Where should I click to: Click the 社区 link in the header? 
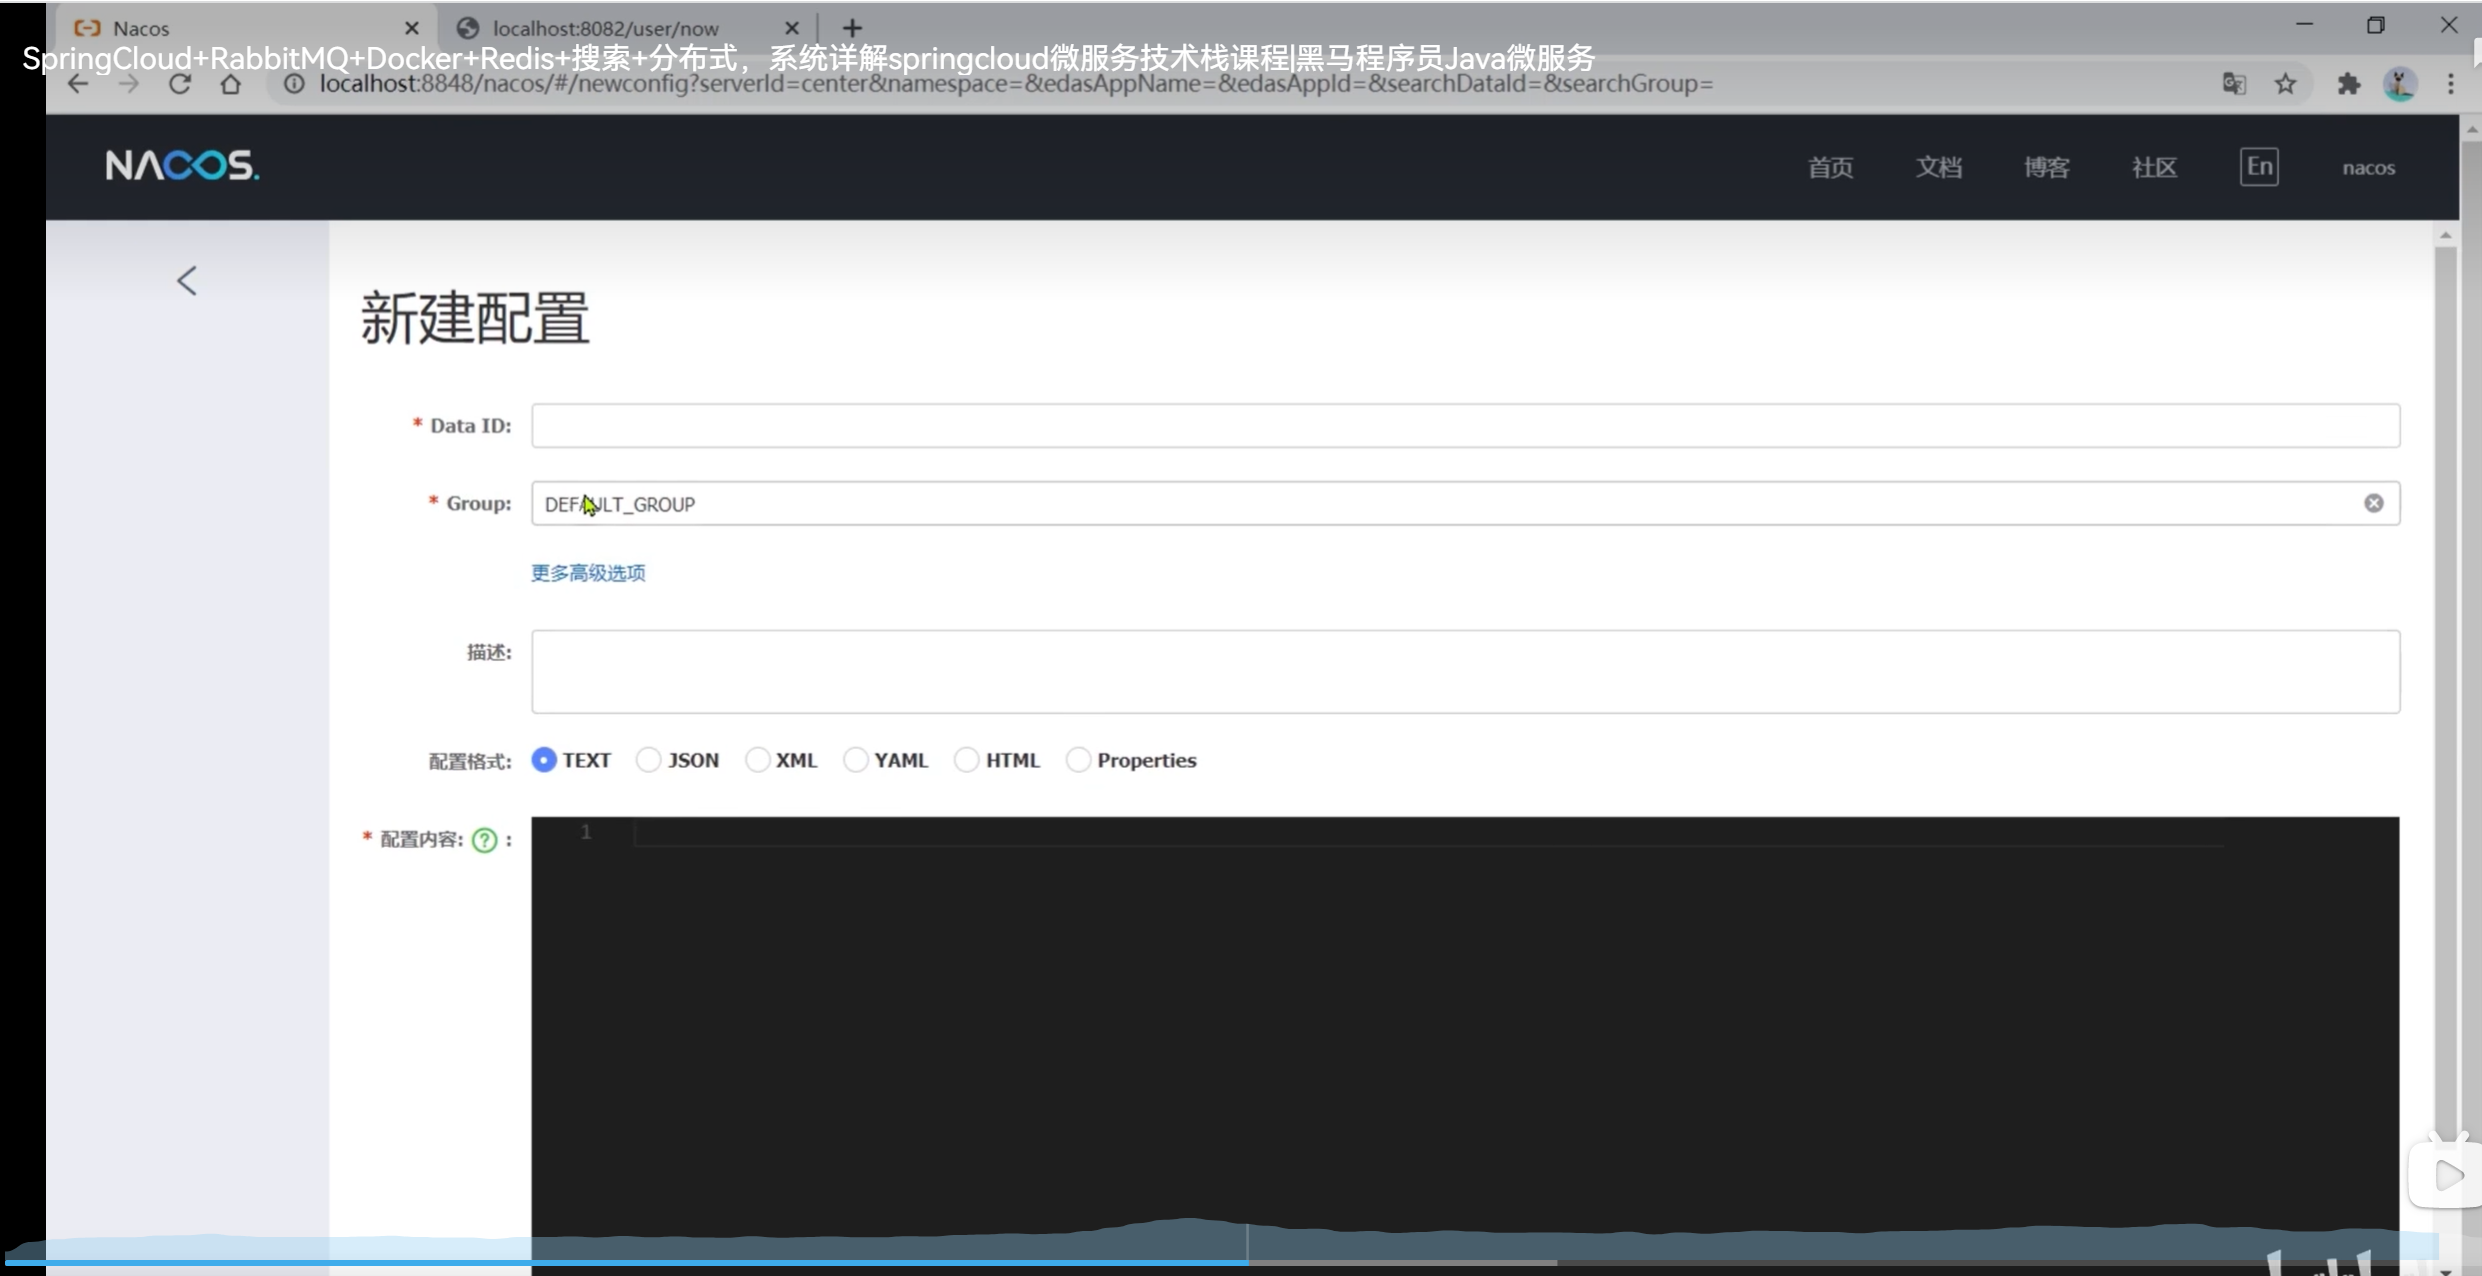(x=2154, y=168)
